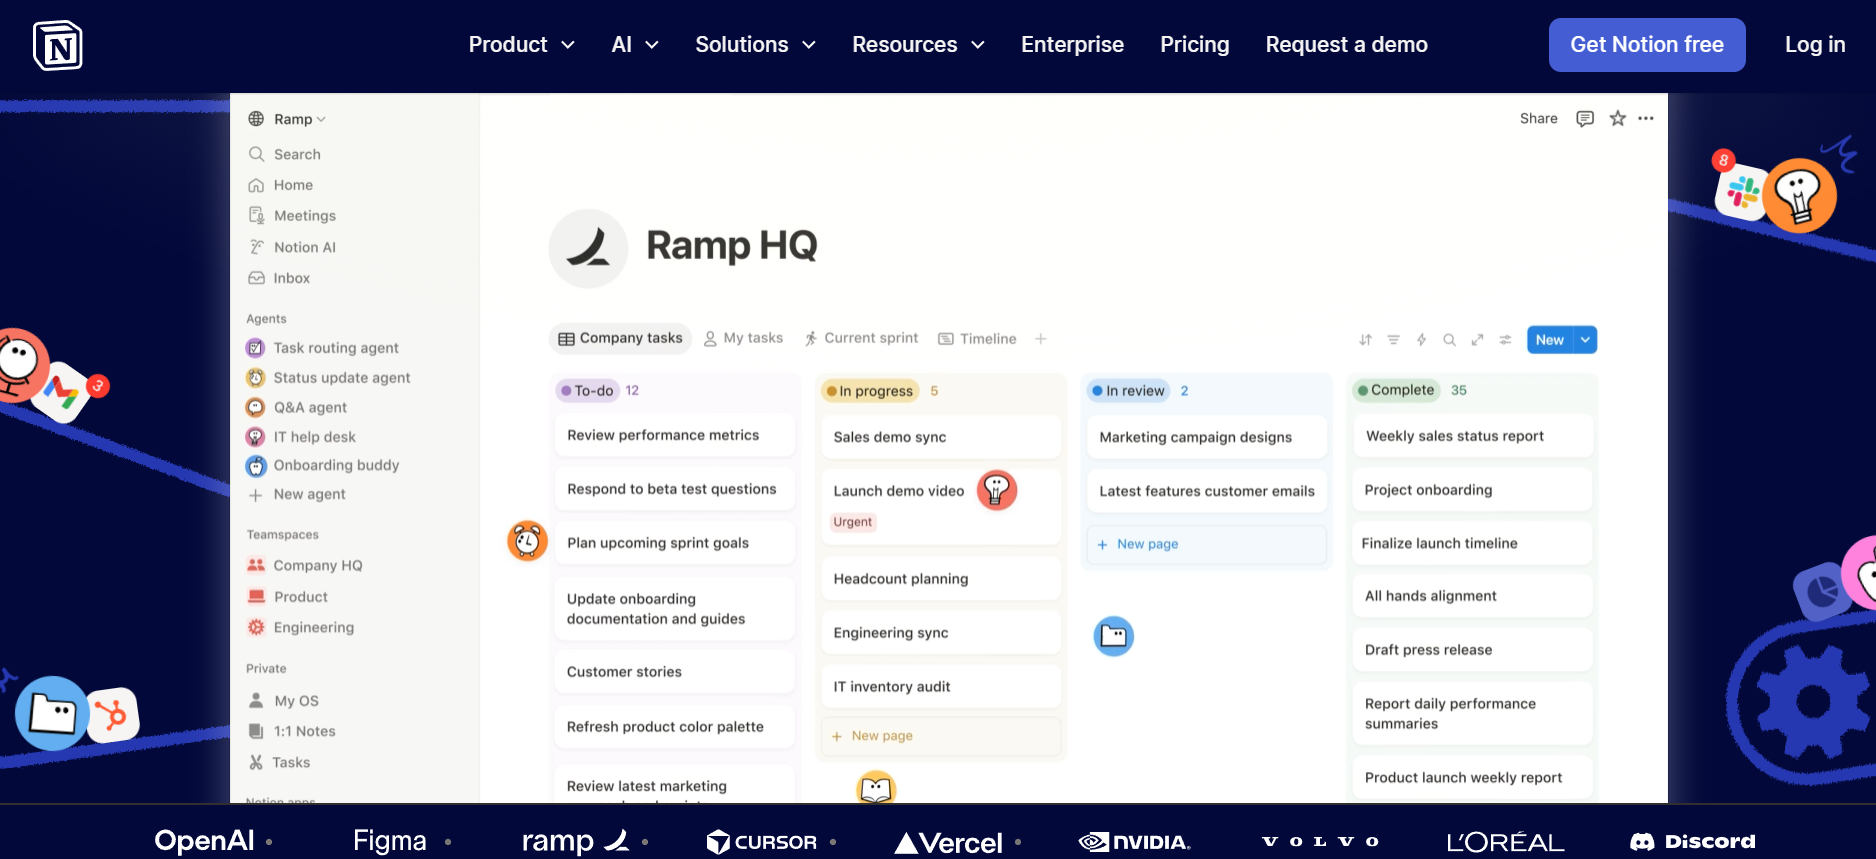Add a New agent in the sidebar

click(x=297, y=495)
